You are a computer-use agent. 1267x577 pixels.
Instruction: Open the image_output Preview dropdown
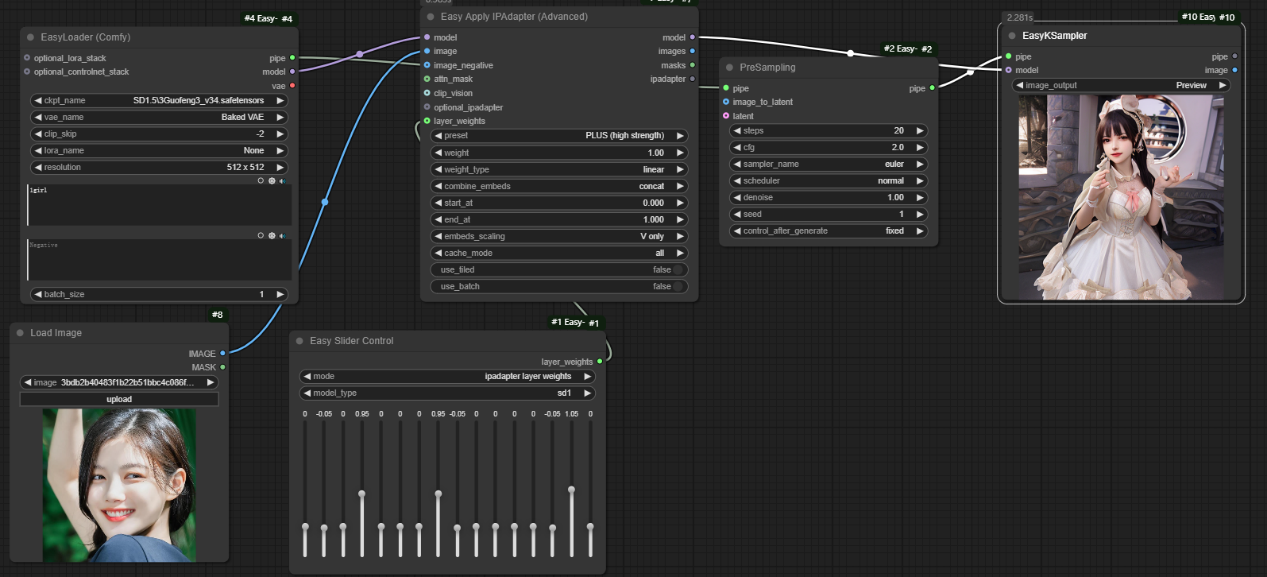(1121, 86)
